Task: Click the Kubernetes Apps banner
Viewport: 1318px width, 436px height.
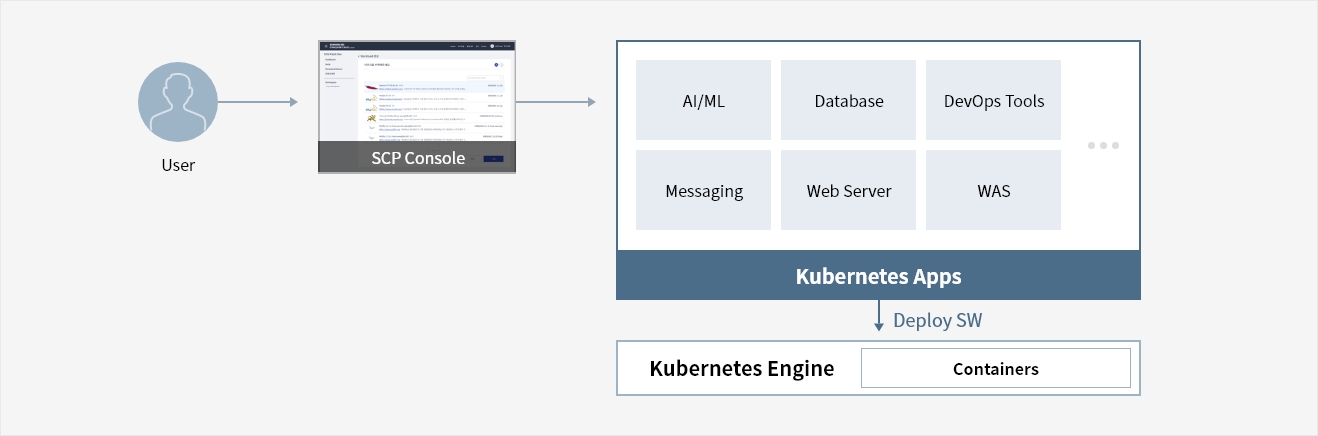Action: coord(878,275)
